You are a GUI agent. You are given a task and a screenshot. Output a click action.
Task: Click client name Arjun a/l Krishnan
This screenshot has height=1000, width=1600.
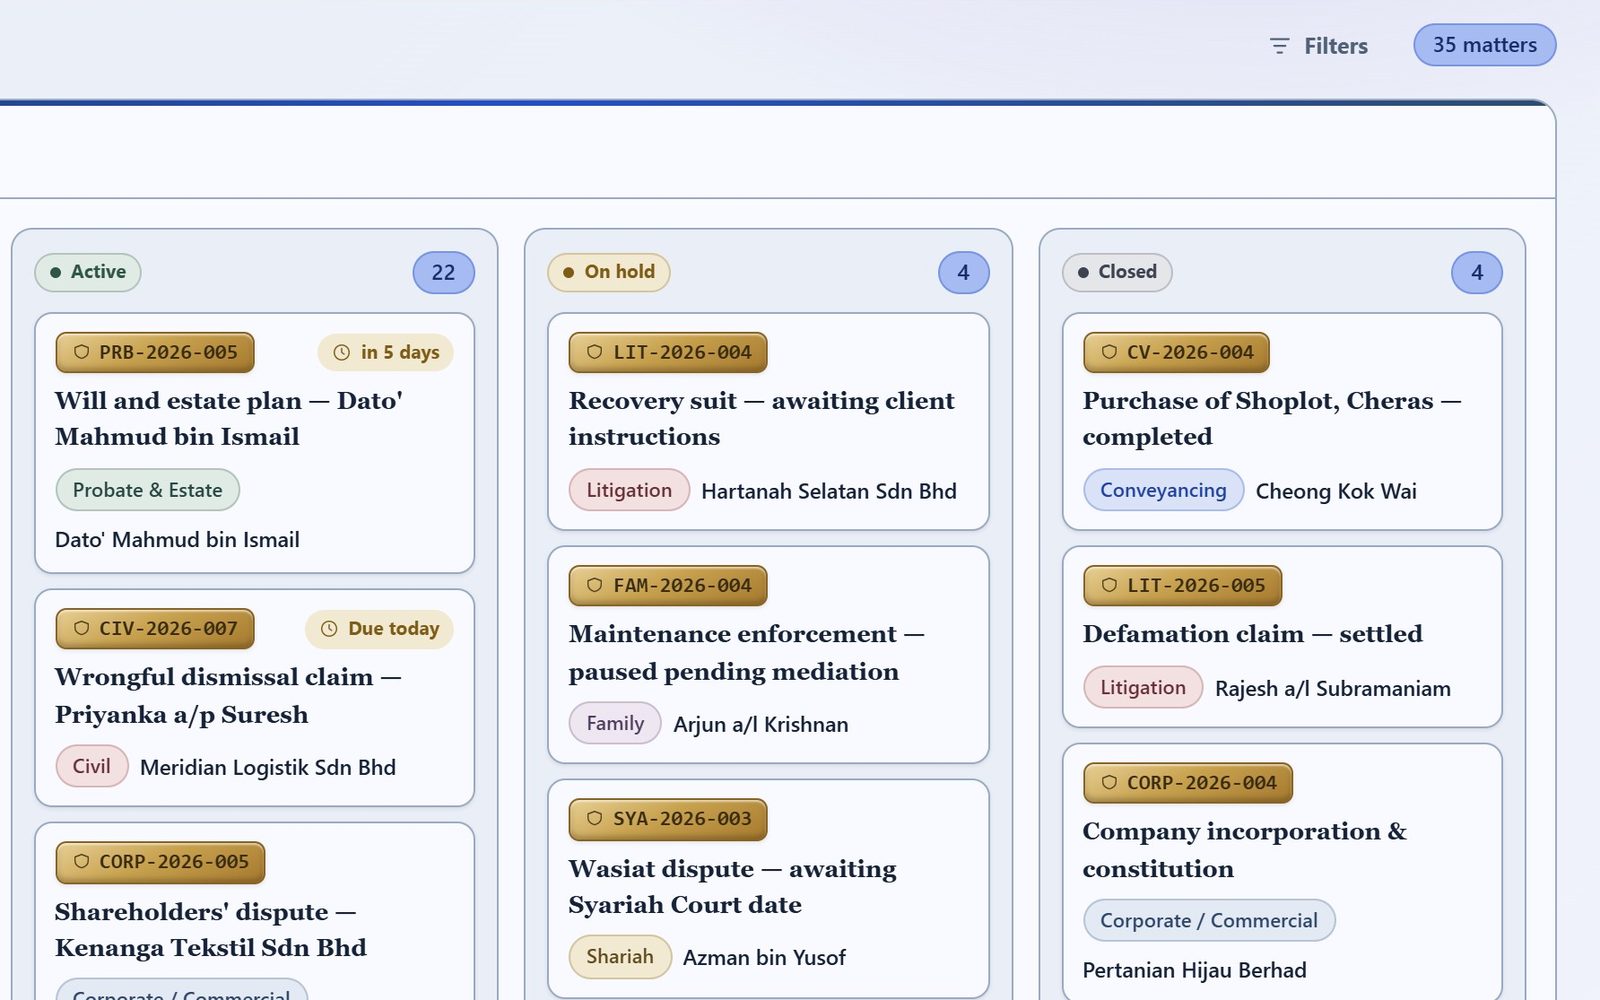click(x=761, y=724)
